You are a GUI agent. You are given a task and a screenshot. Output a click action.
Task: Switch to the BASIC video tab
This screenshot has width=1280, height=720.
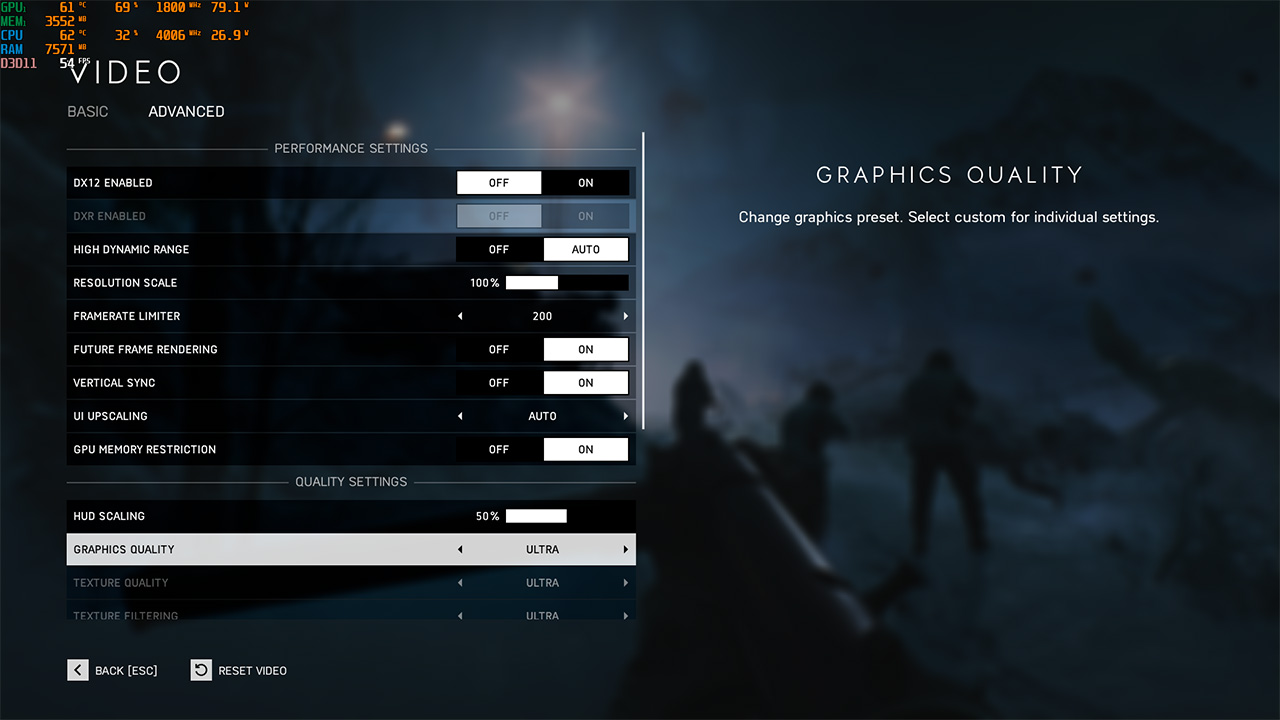point(88,111)
